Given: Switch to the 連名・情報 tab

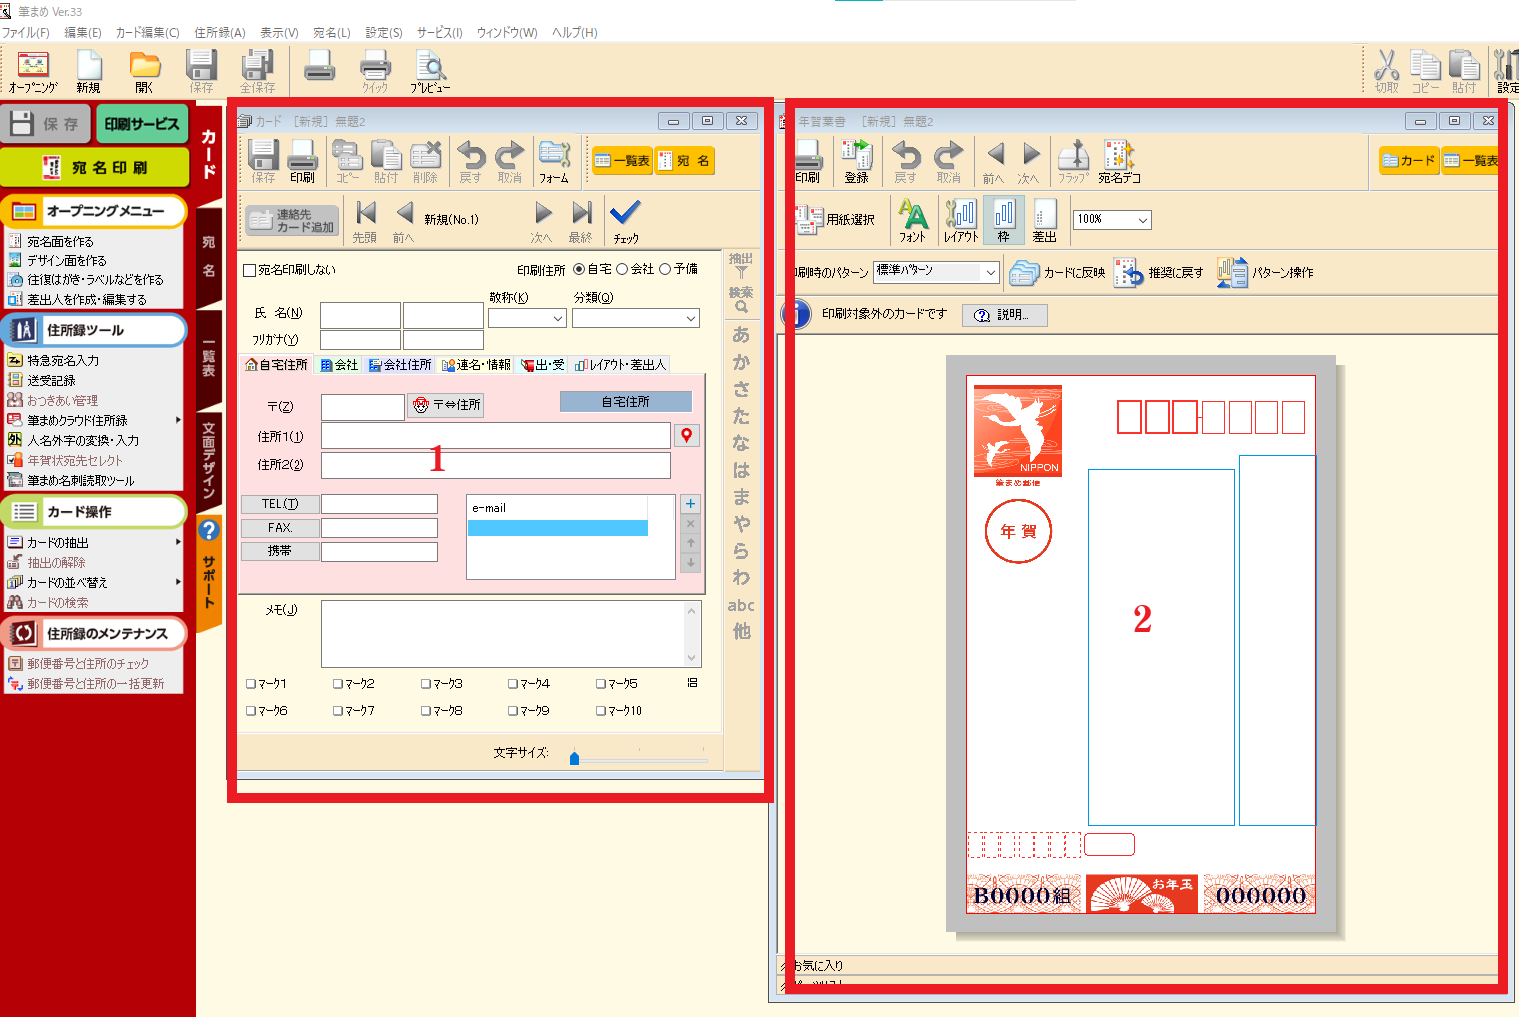Looking at the screenshot, I should (476, 365).
